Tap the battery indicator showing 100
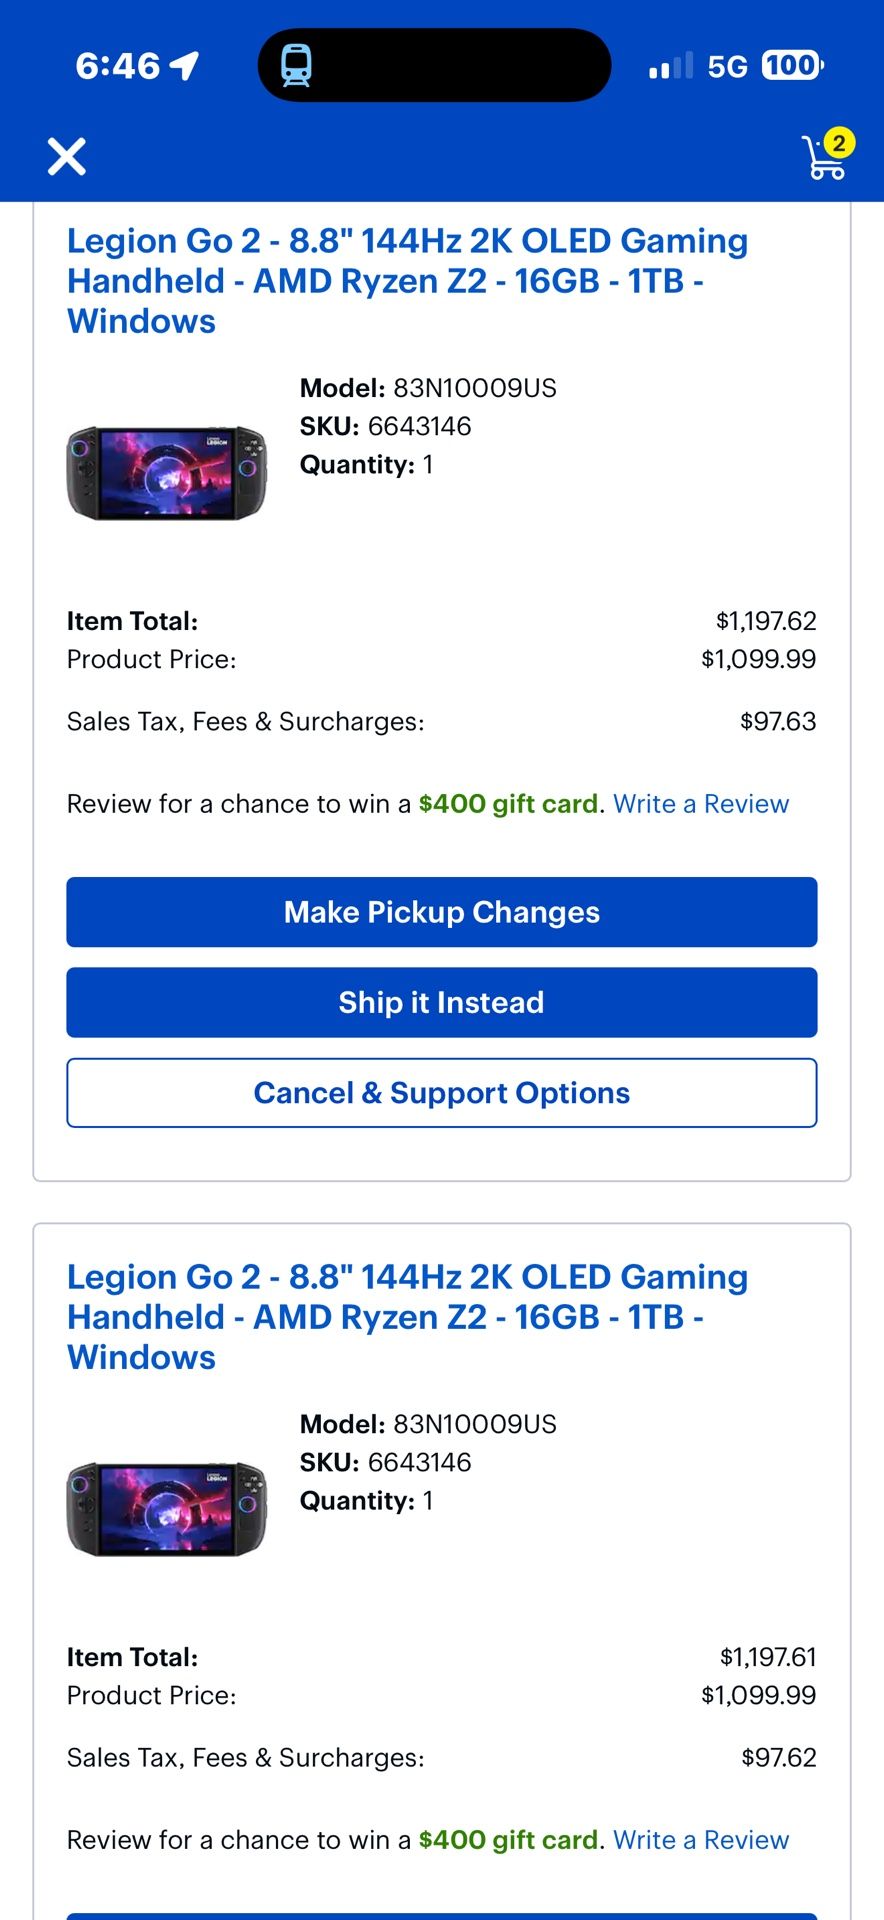The width and height of the screenshot is (884, 1920). pos(789,64)
